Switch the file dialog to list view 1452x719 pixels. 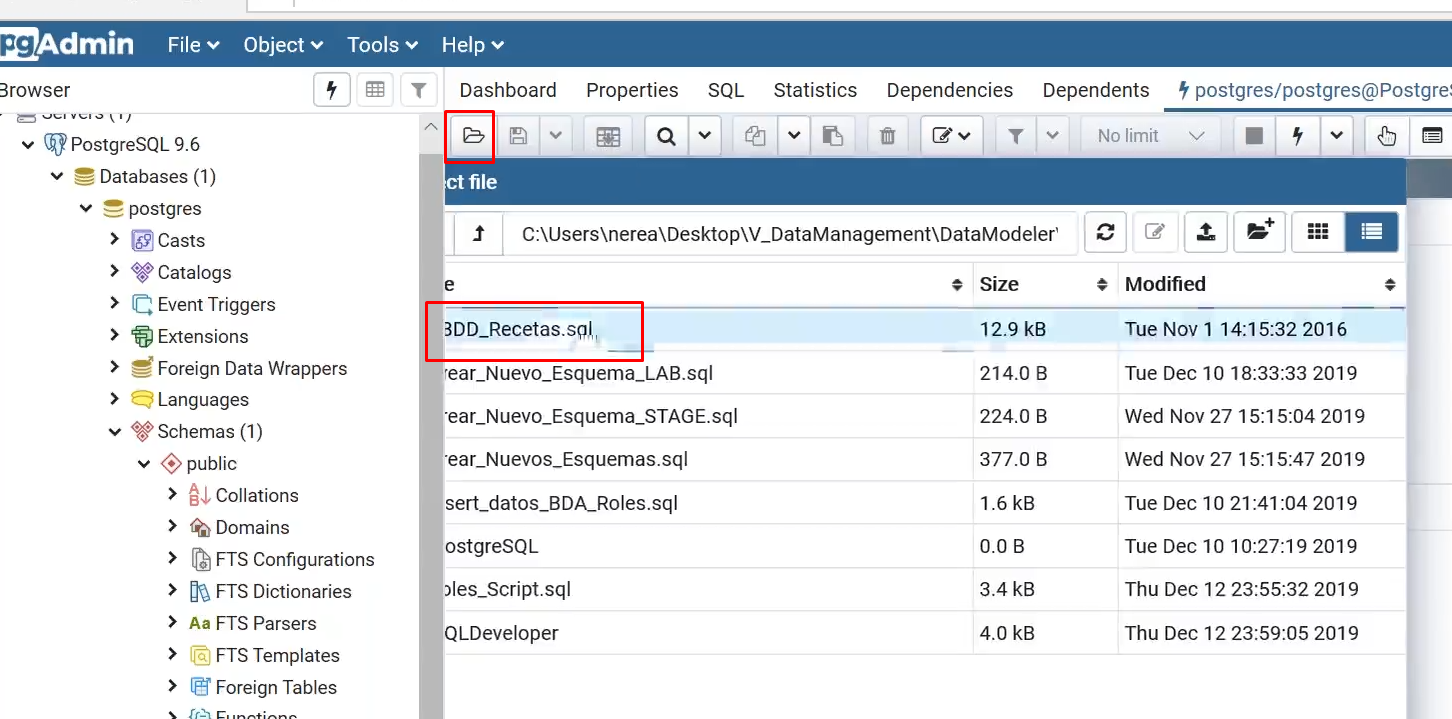tap(1371, 232)
